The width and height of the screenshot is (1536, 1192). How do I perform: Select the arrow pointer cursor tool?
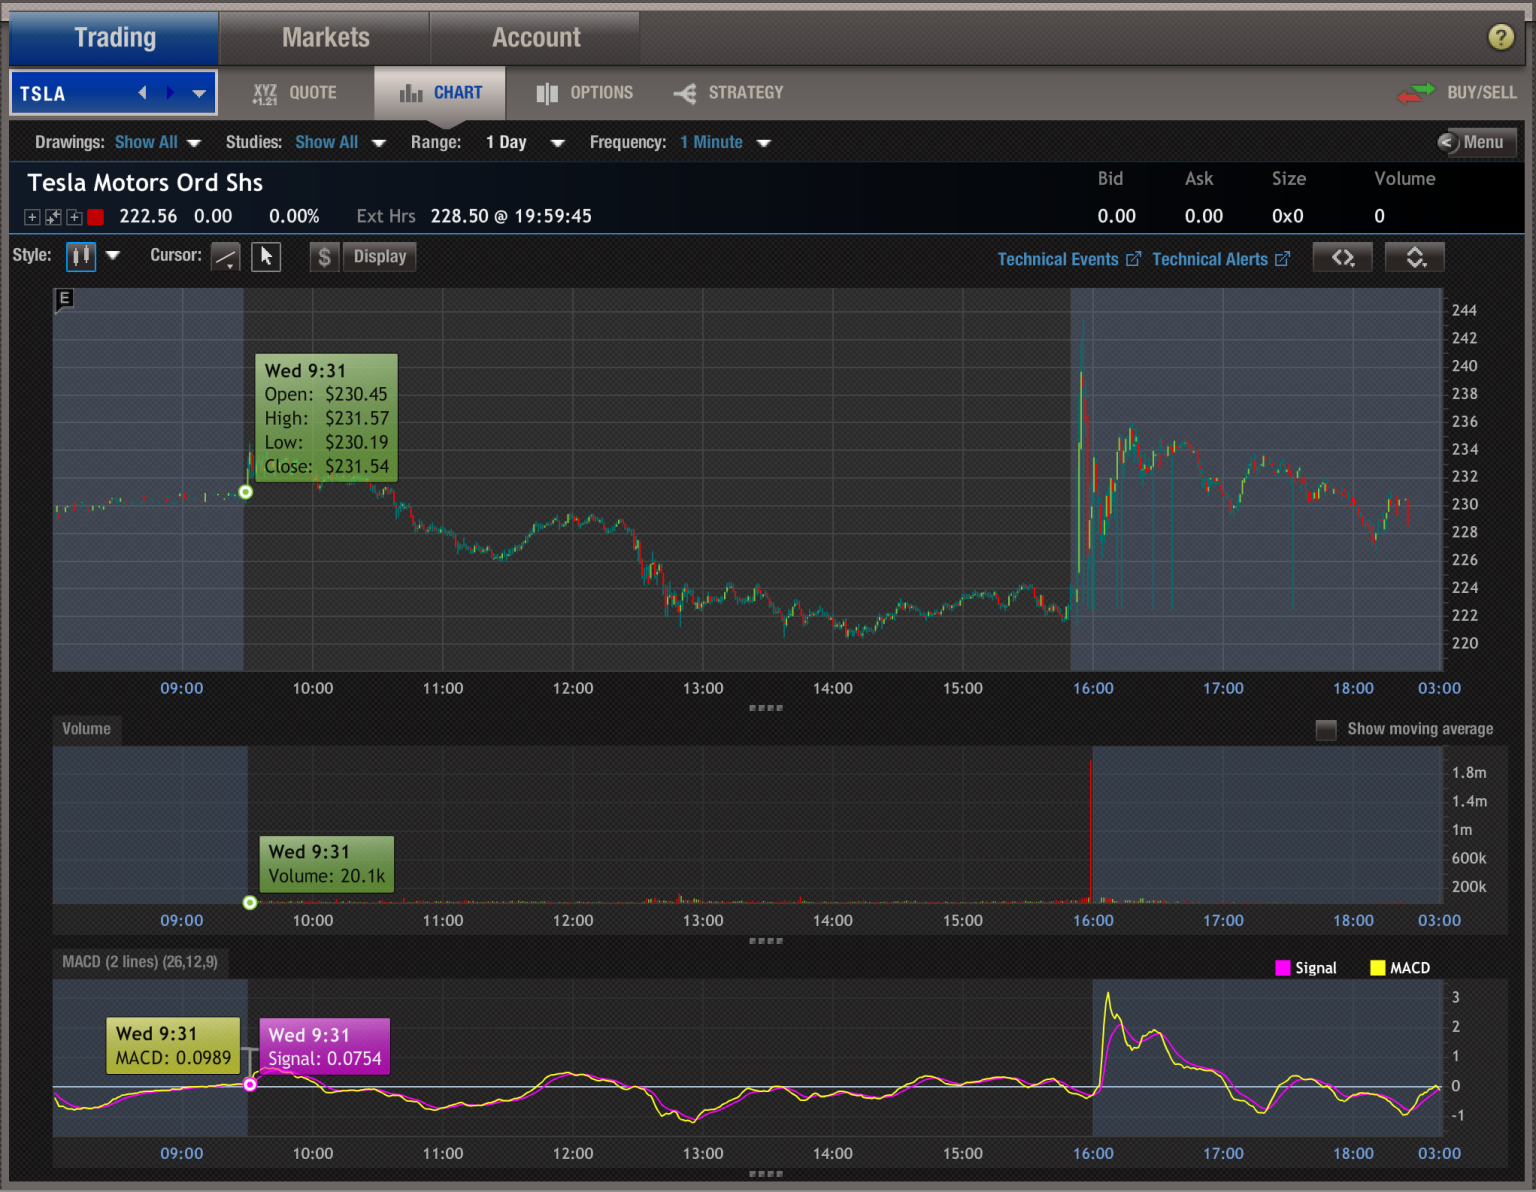coord(266,257)
